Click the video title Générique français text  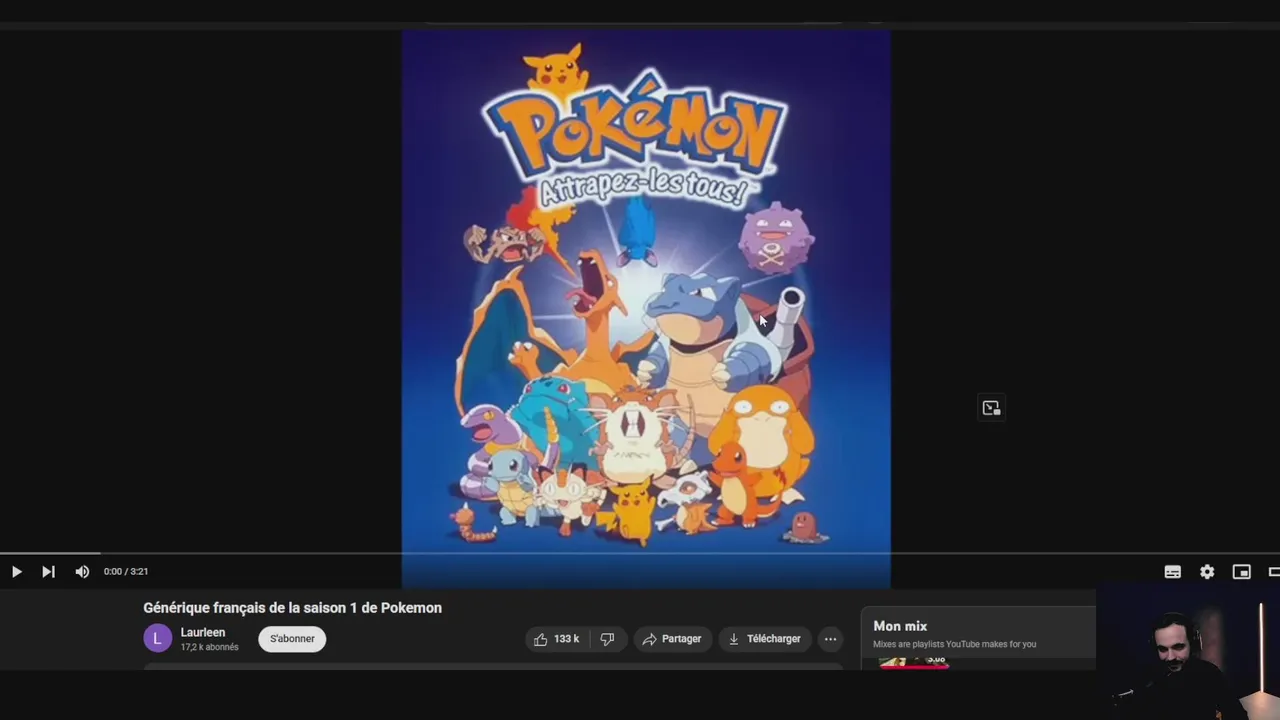(292, 608)
